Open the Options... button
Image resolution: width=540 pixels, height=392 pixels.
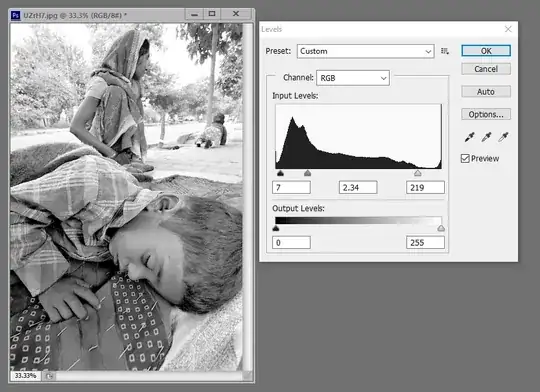[x=486, y=114]
